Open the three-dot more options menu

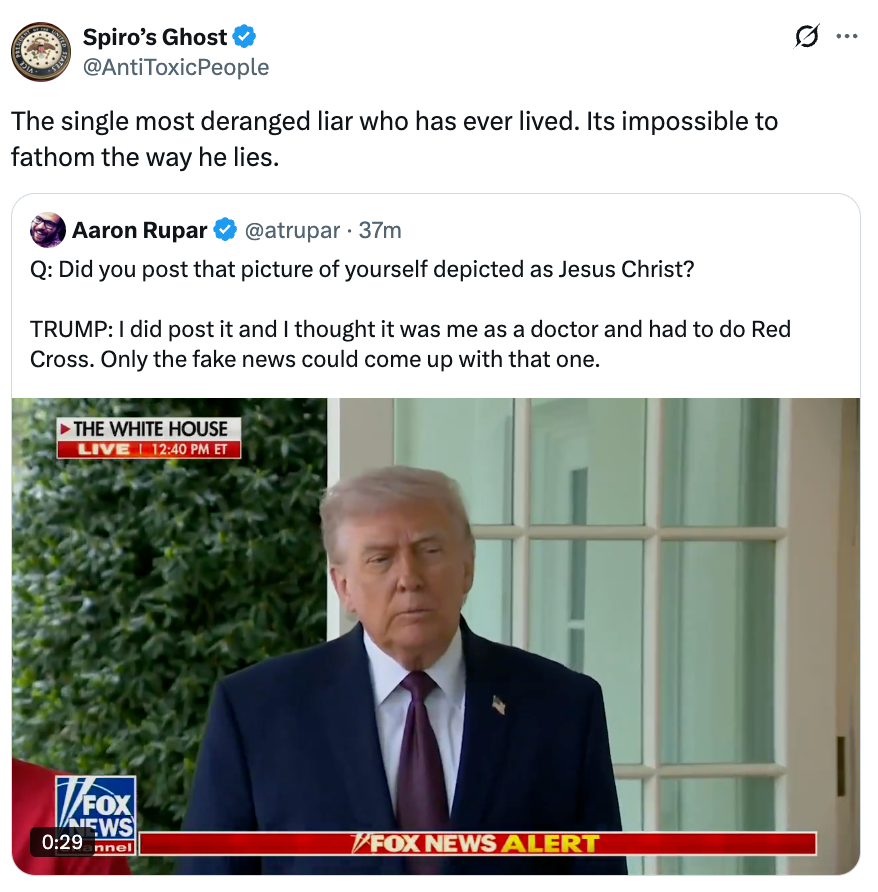(847, 36)
